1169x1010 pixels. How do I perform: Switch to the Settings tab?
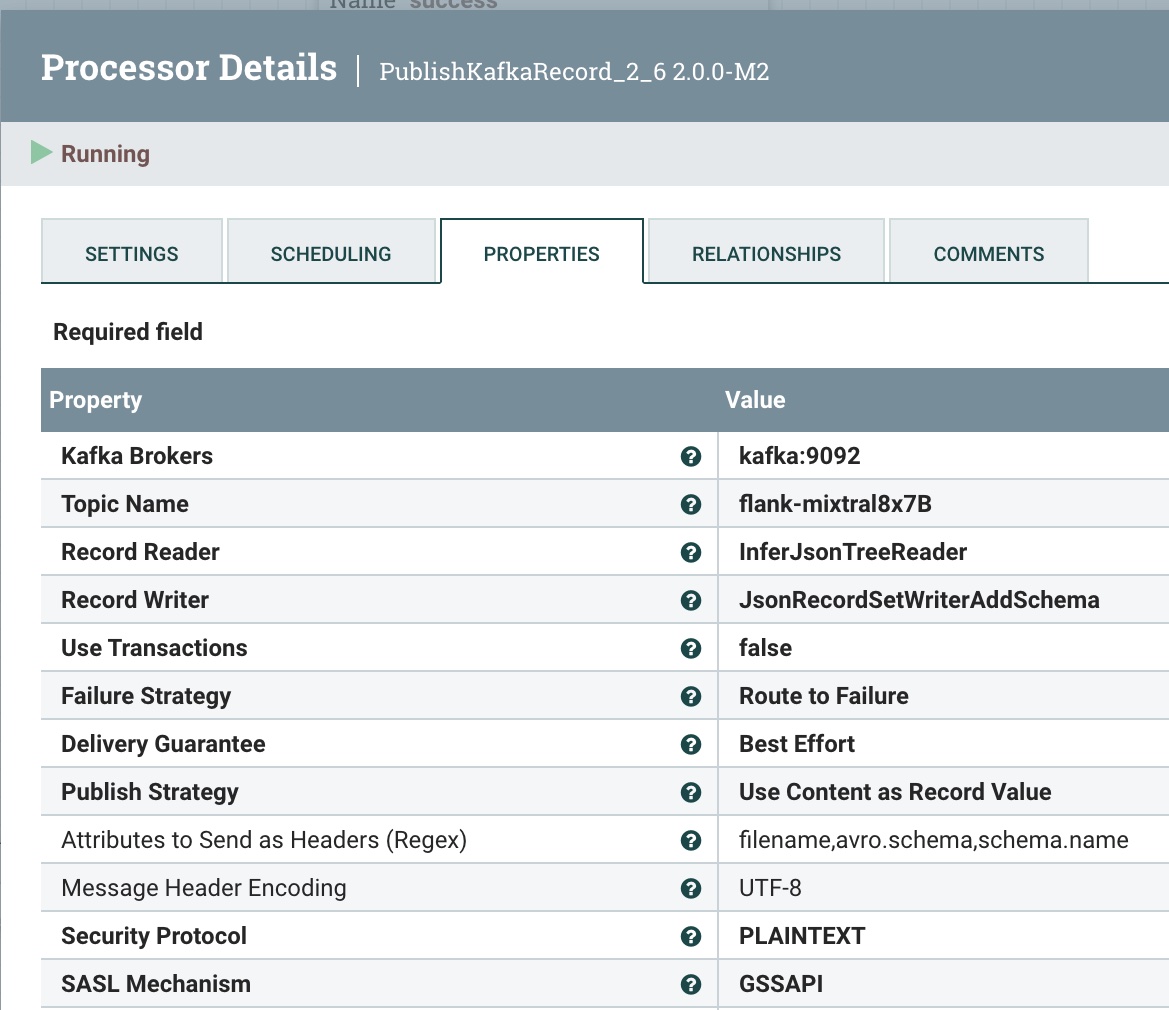(132, 254)
